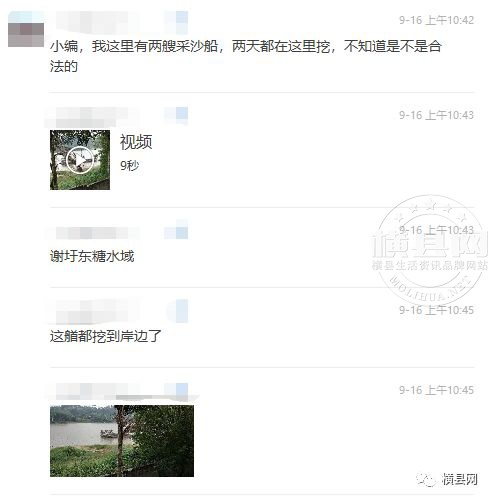Click the 9-16 上午10:42 timestamp
Image resolution: width=493 pixels, height=501 pixels.
tap(436, 20)
